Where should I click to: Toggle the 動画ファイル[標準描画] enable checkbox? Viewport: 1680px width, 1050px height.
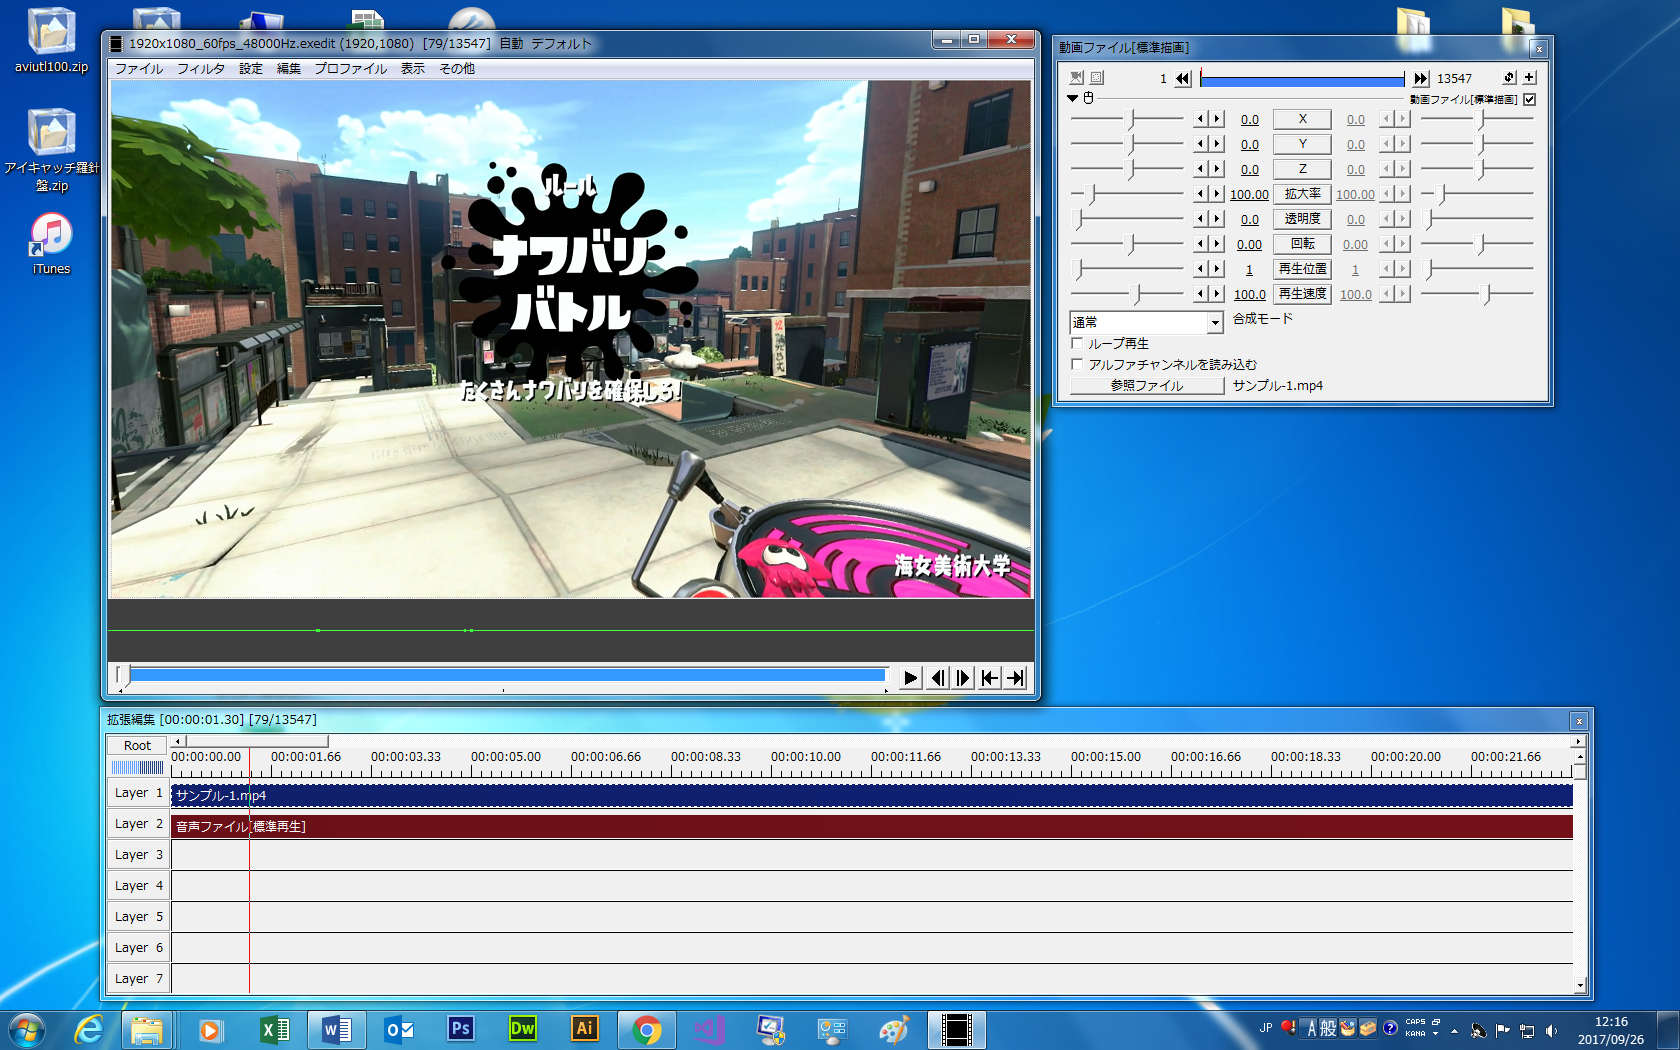[x=1529, y=99]
